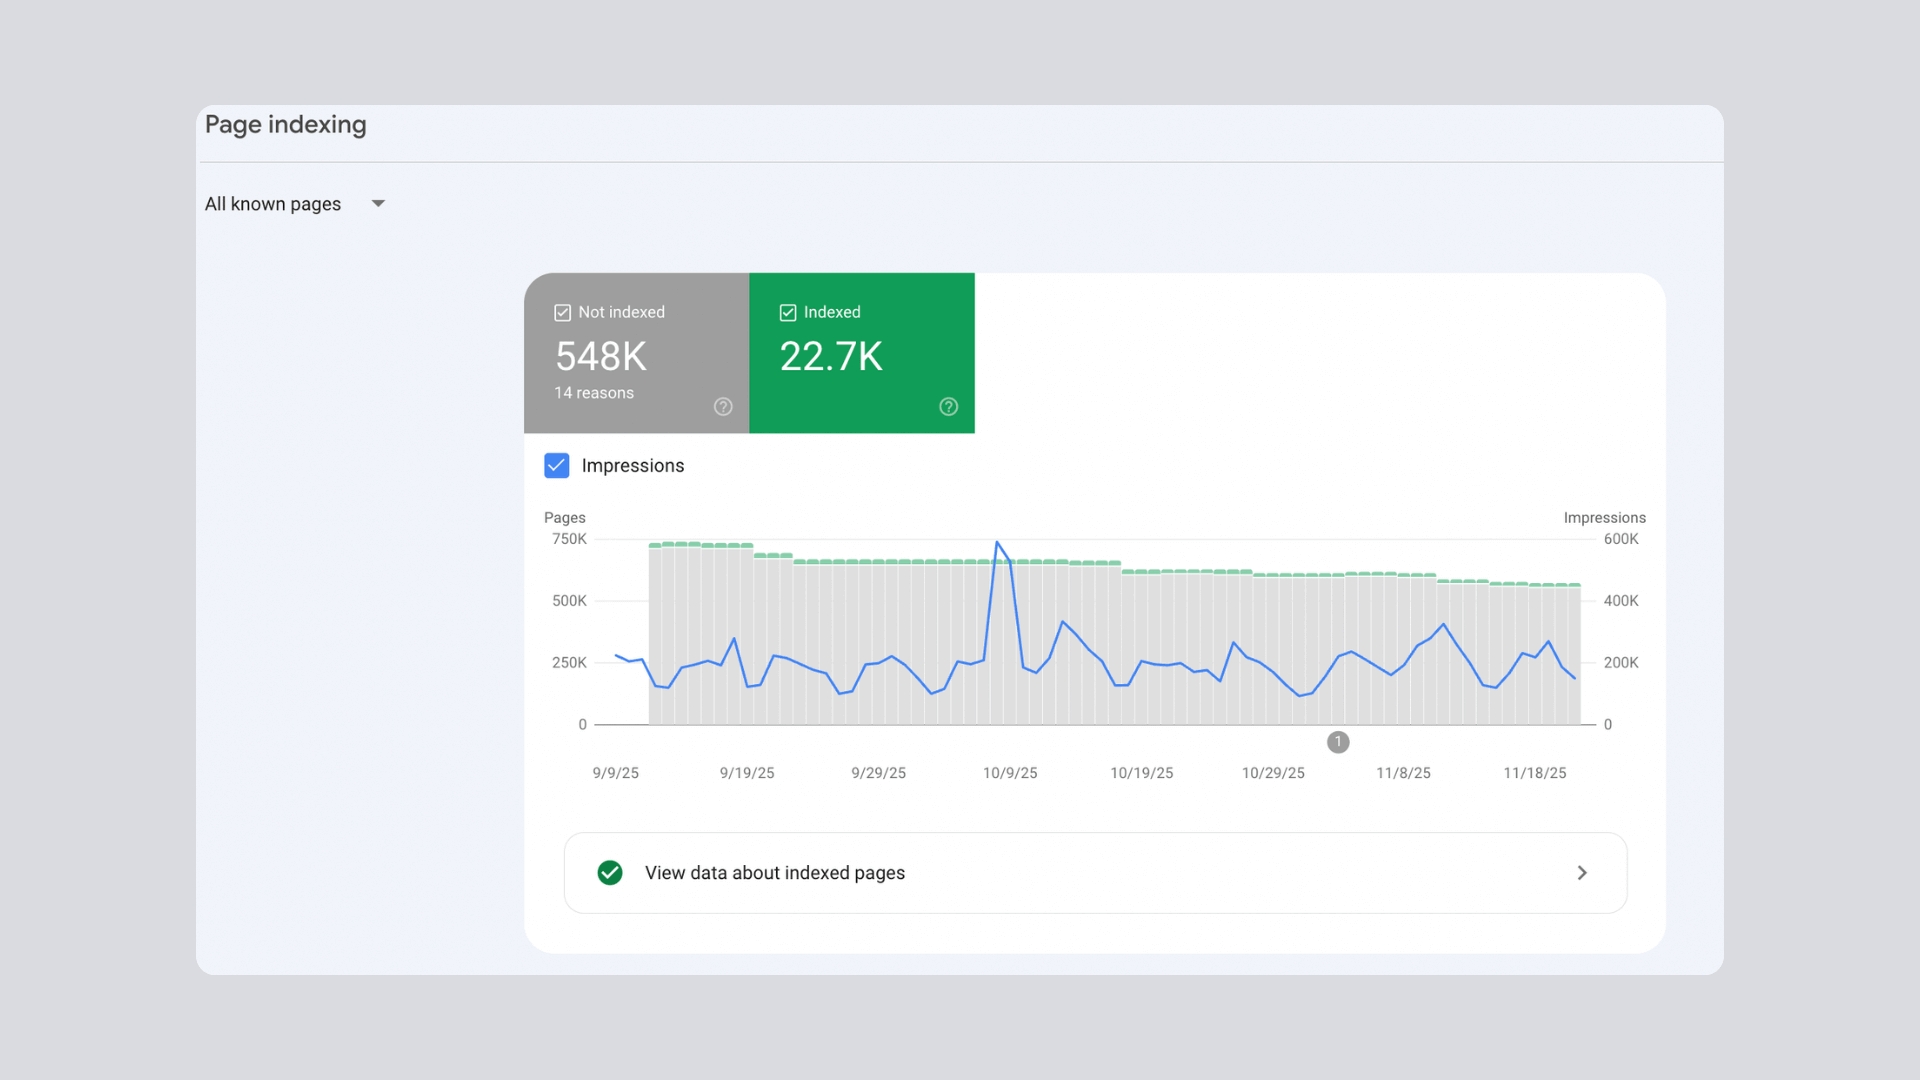1920x1080 pixels.
Task: Click the annotation marker on the chart timeline
Action: (1338, 742)
